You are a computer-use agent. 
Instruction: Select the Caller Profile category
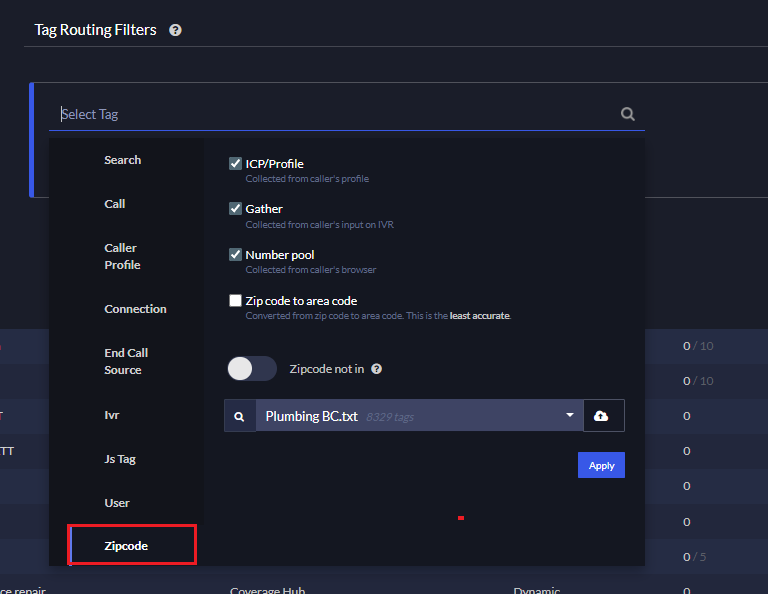[122, 256]
